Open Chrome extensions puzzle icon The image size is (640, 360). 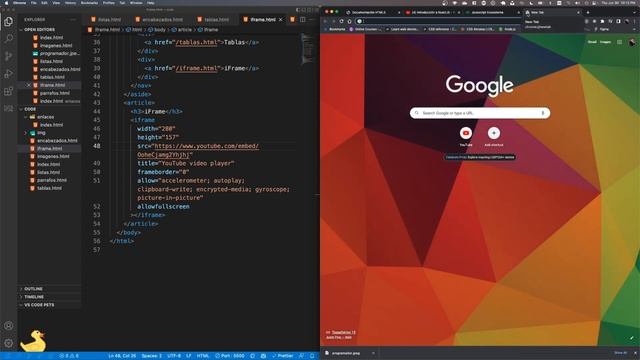point(602,21)
